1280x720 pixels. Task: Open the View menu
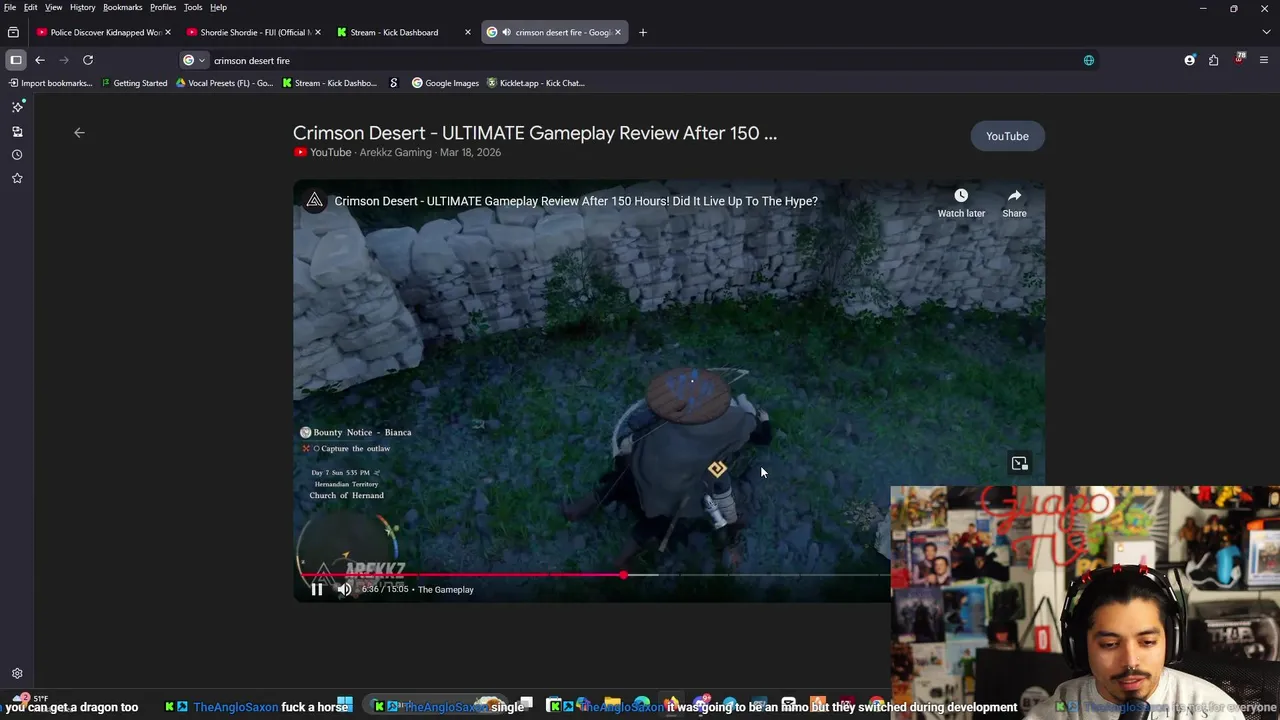[x=53, y=7]
